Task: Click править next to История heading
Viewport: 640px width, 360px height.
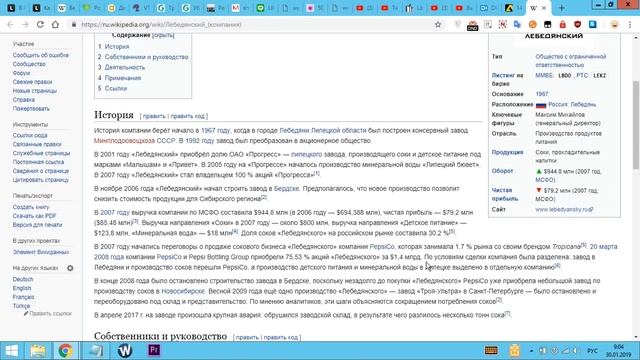Action: click(154, 116)
